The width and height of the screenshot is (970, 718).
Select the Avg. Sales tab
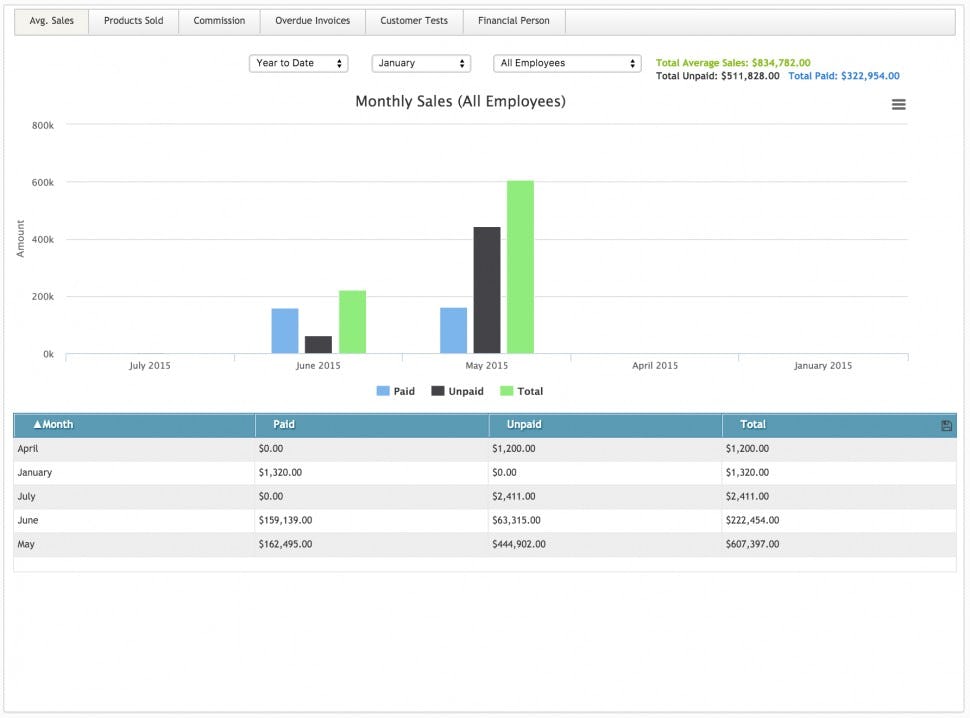click(50, 20)
